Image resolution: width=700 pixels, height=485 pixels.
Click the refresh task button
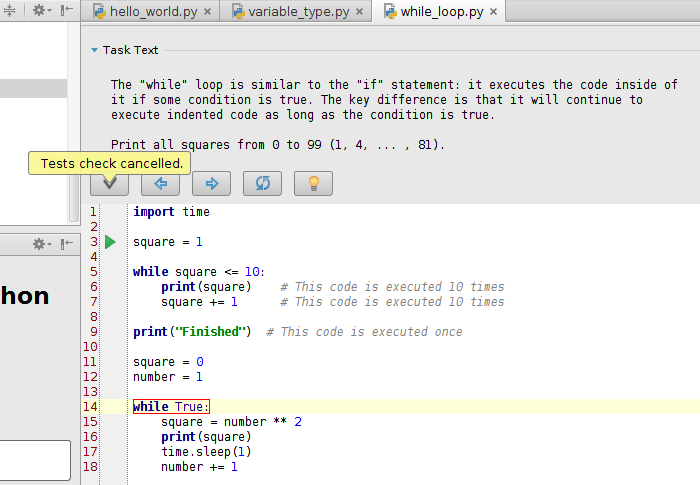[x=262, y=184]
